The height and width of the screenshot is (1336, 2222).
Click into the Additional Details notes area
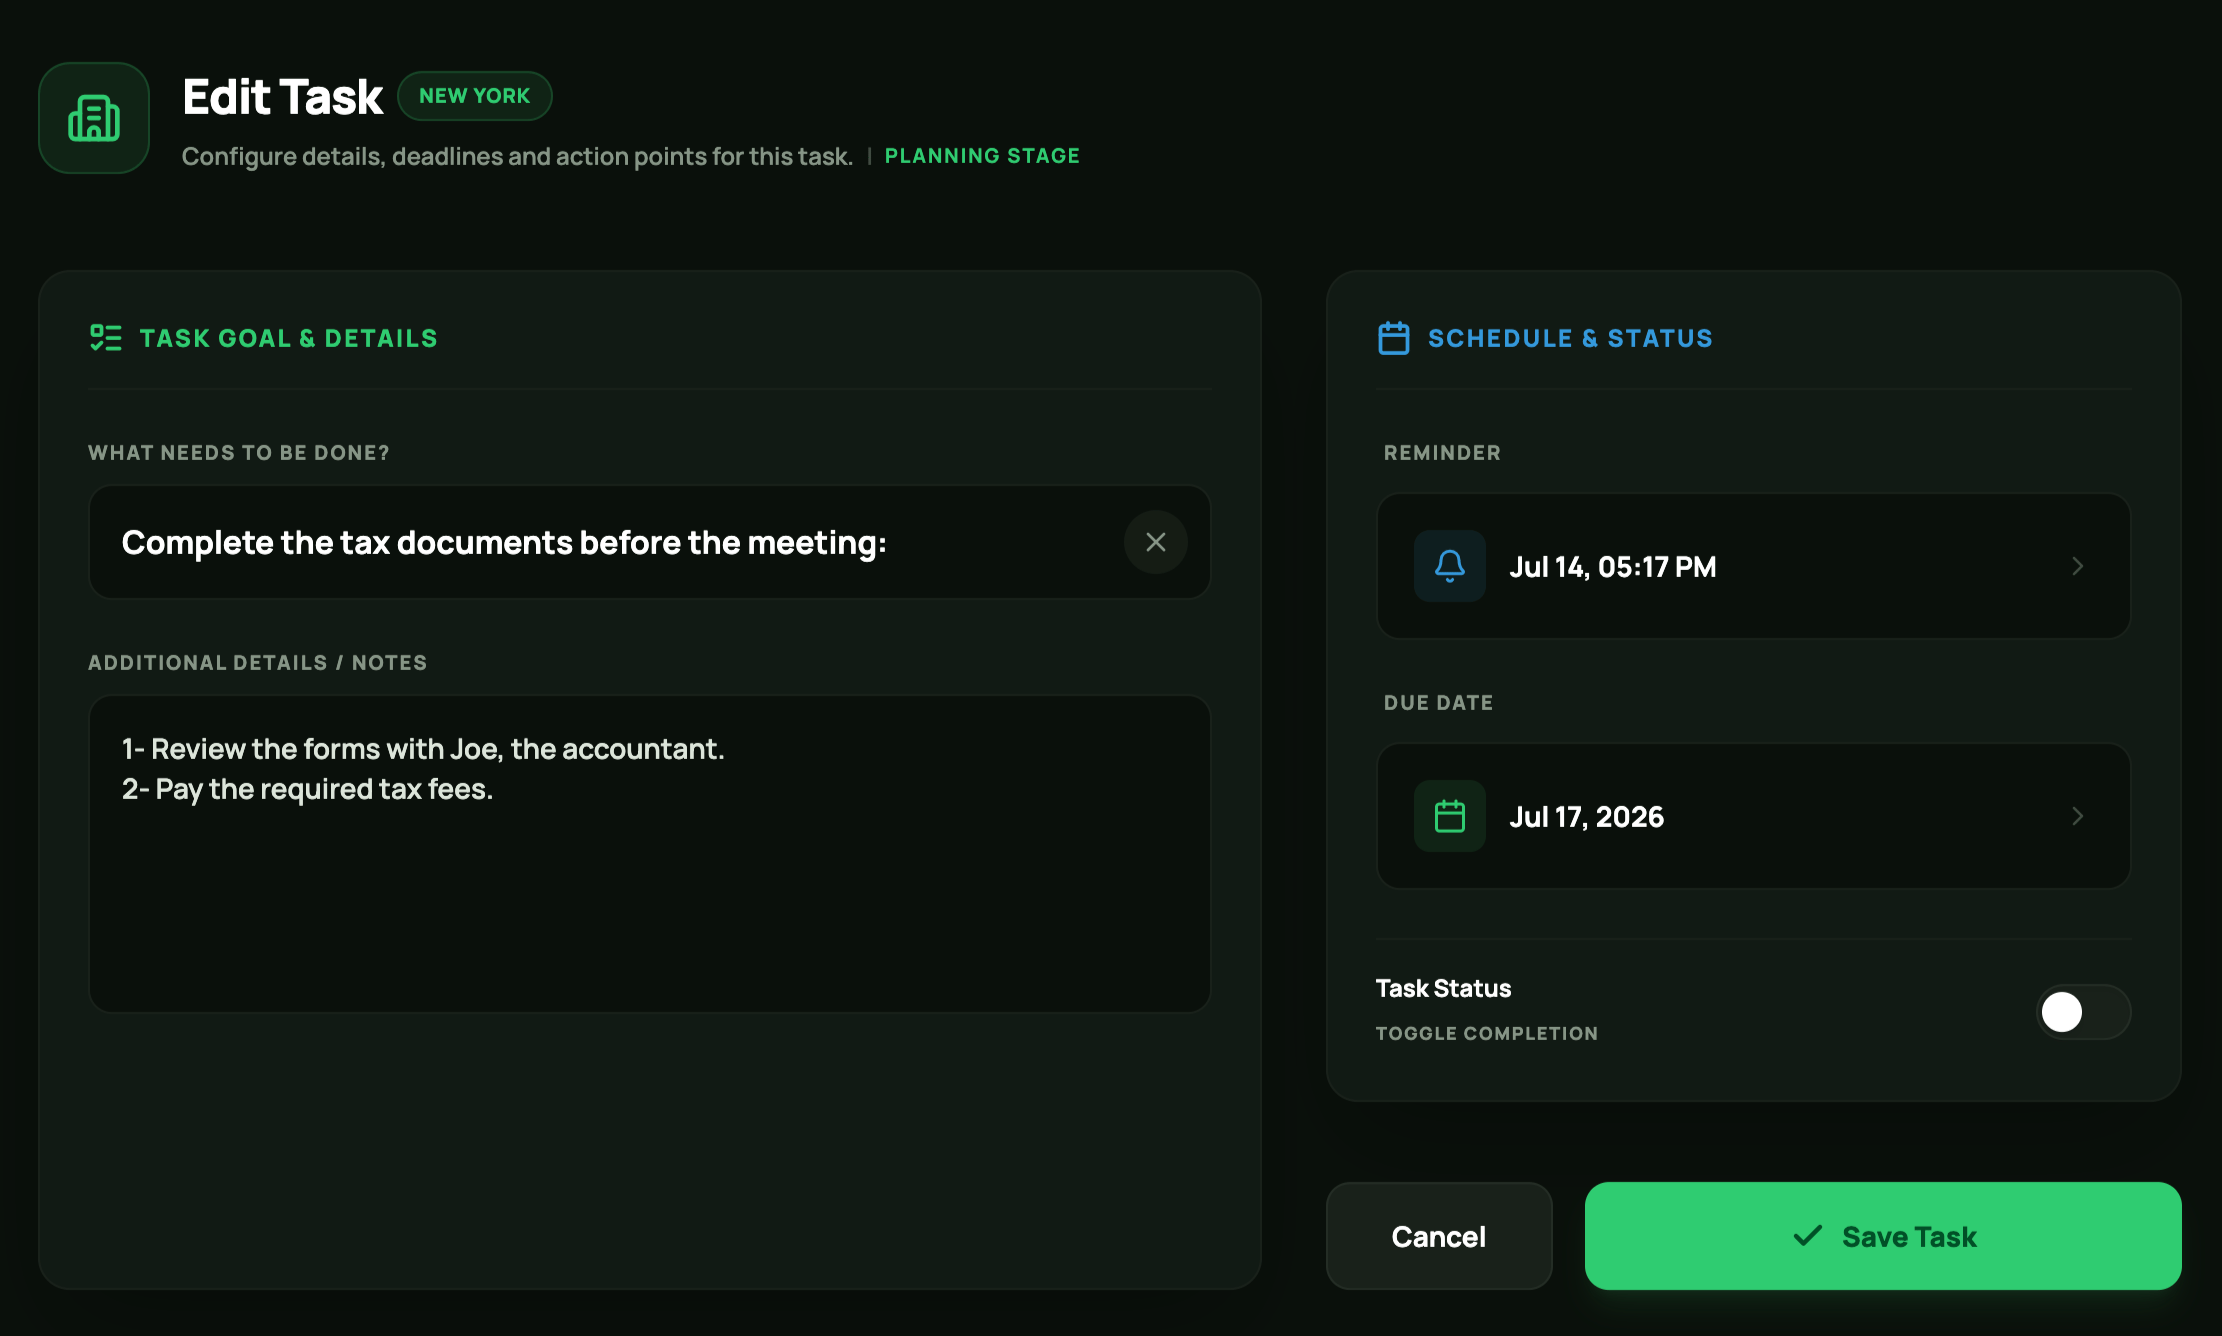[649, 854]
